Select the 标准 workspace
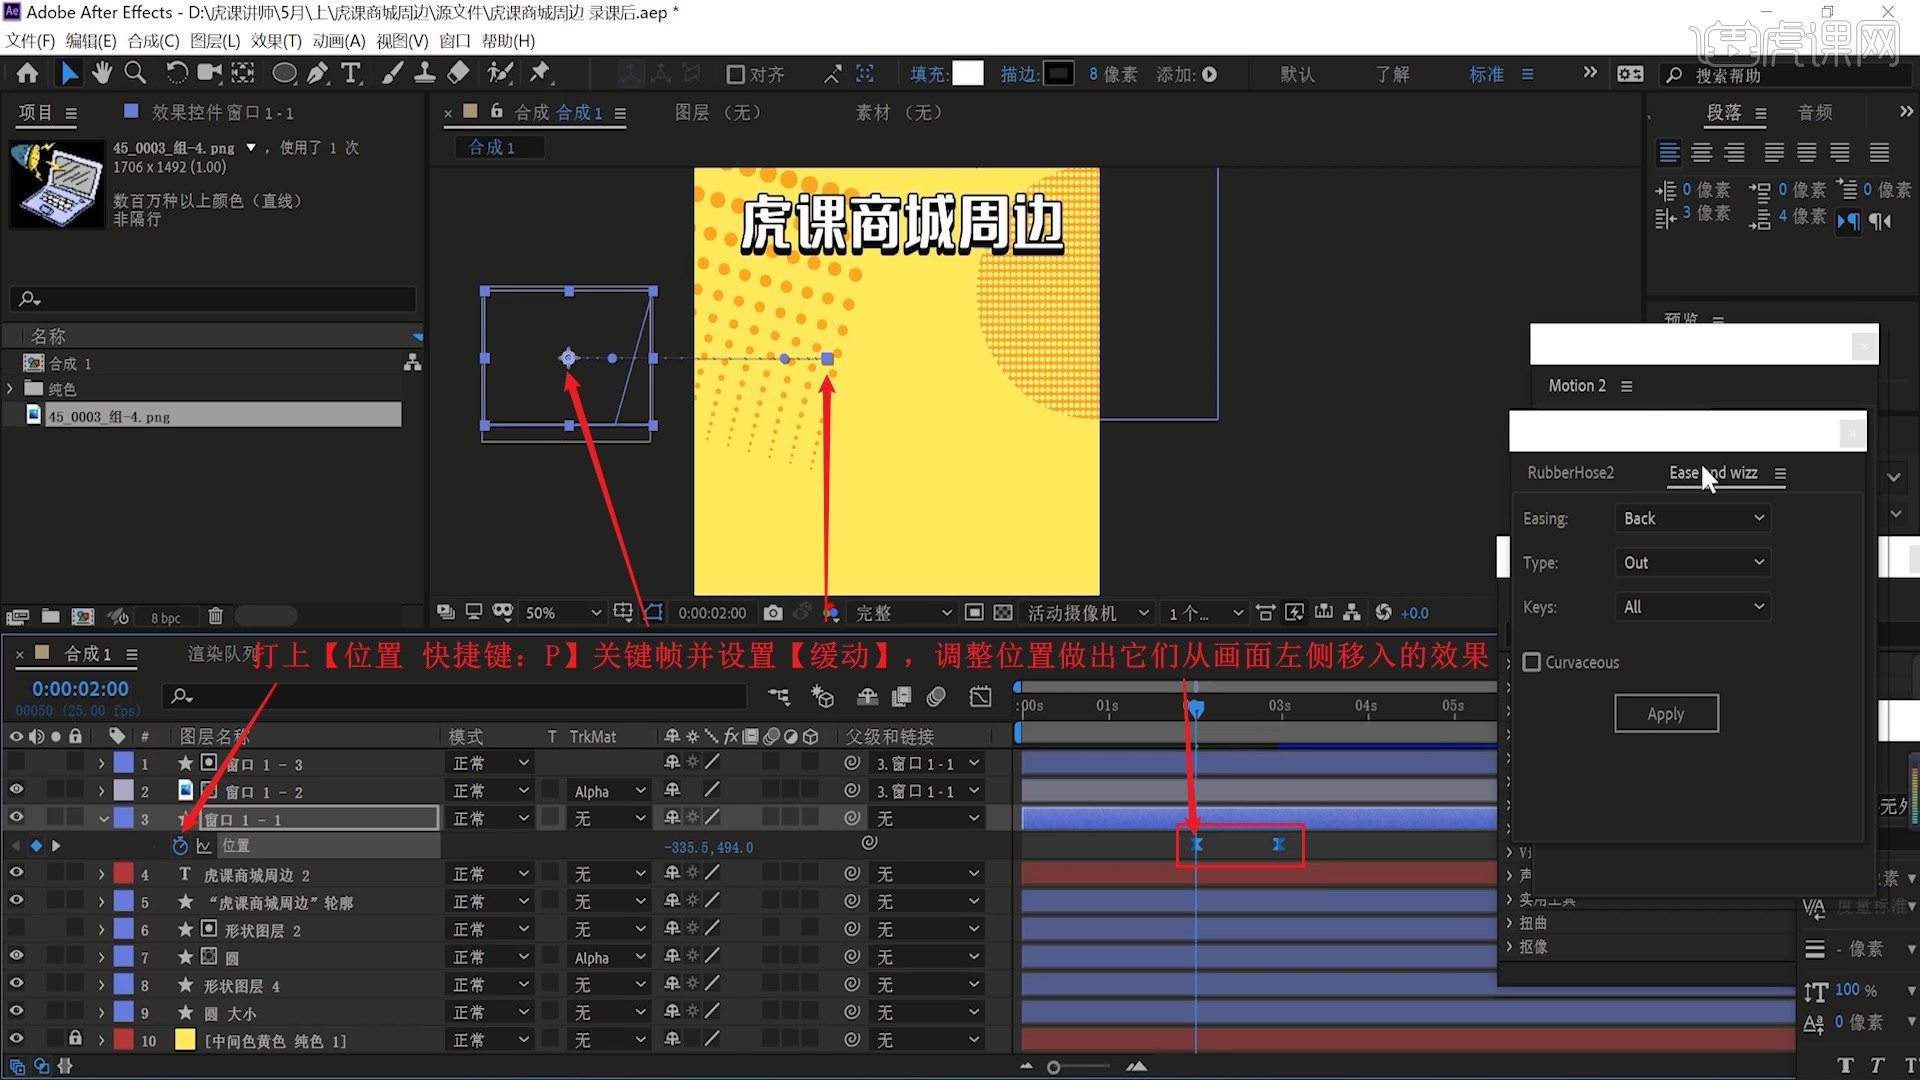 pyautogui.click(x=1486, y=74)
